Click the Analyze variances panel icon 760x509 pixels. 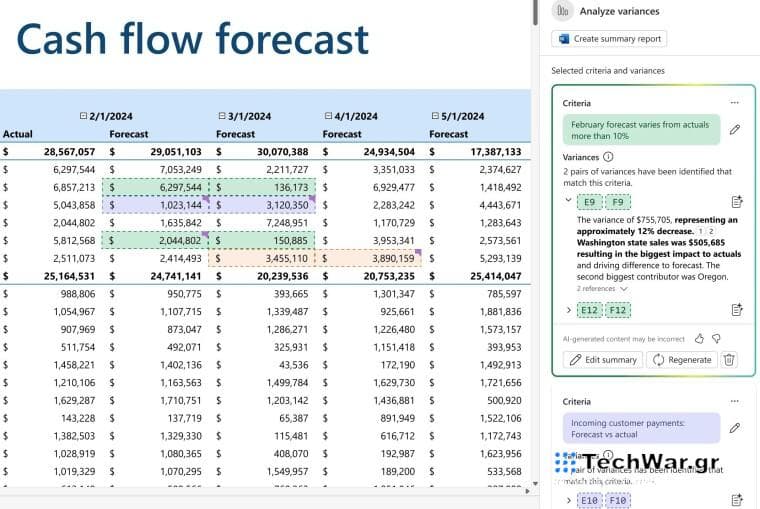click(x=563, y=12)
